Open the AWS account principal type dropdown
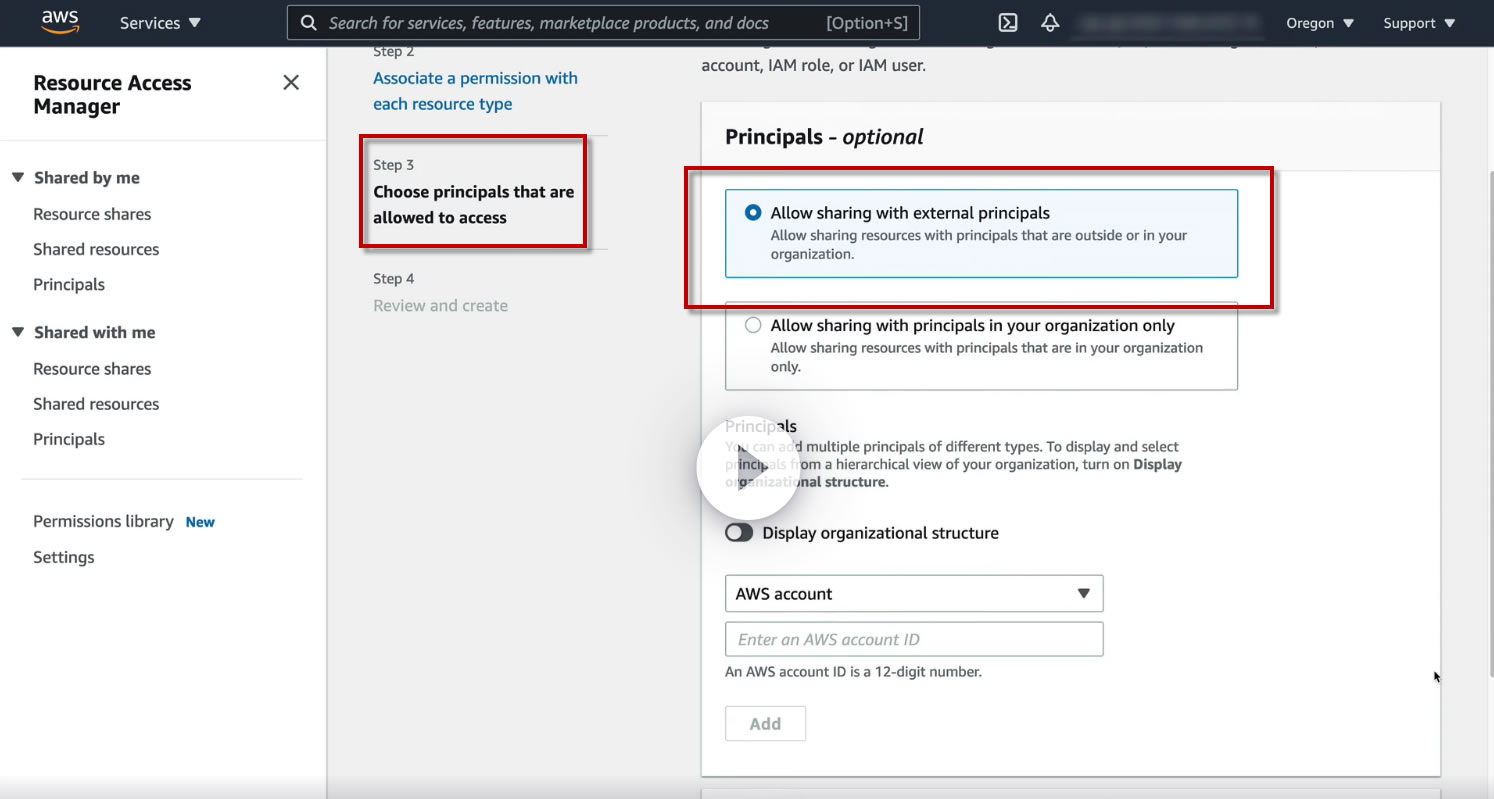 click(913, 594)
